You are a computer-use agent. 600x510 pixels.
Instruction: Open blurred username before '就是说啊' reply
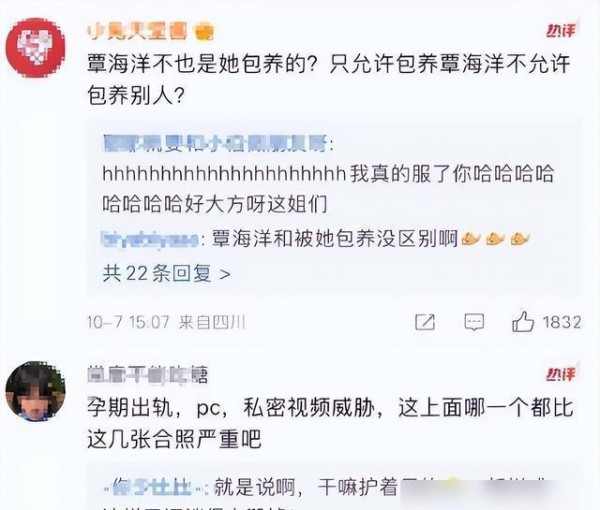tap(154, 487)
